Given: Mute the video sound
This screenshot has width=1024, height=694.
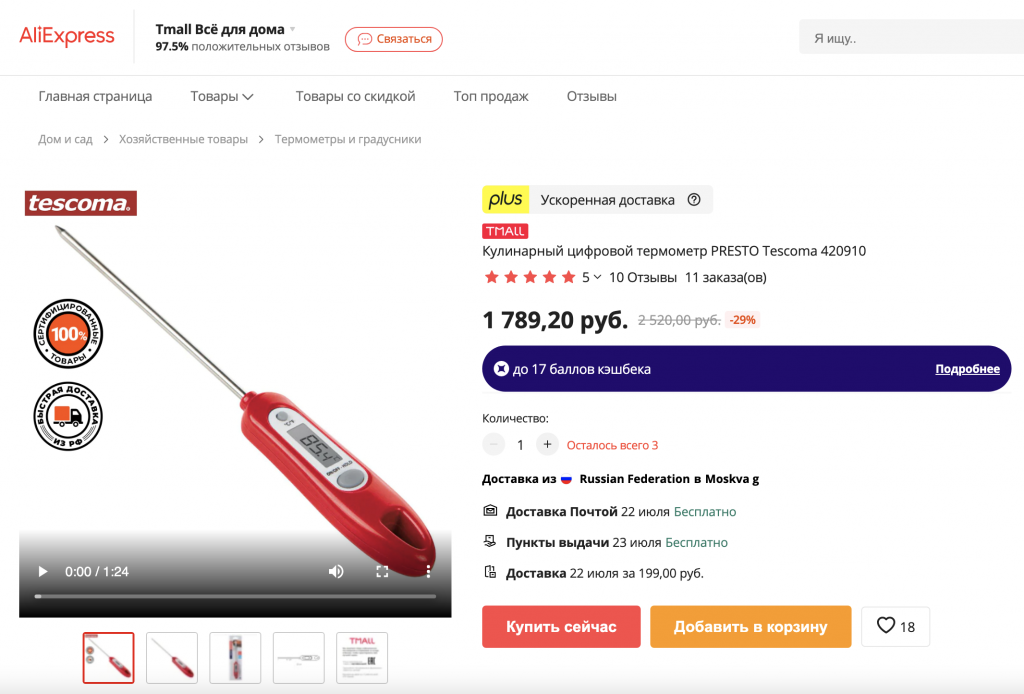Looking at the screenshot, I should pyautogui.click(x=336, y=572).
